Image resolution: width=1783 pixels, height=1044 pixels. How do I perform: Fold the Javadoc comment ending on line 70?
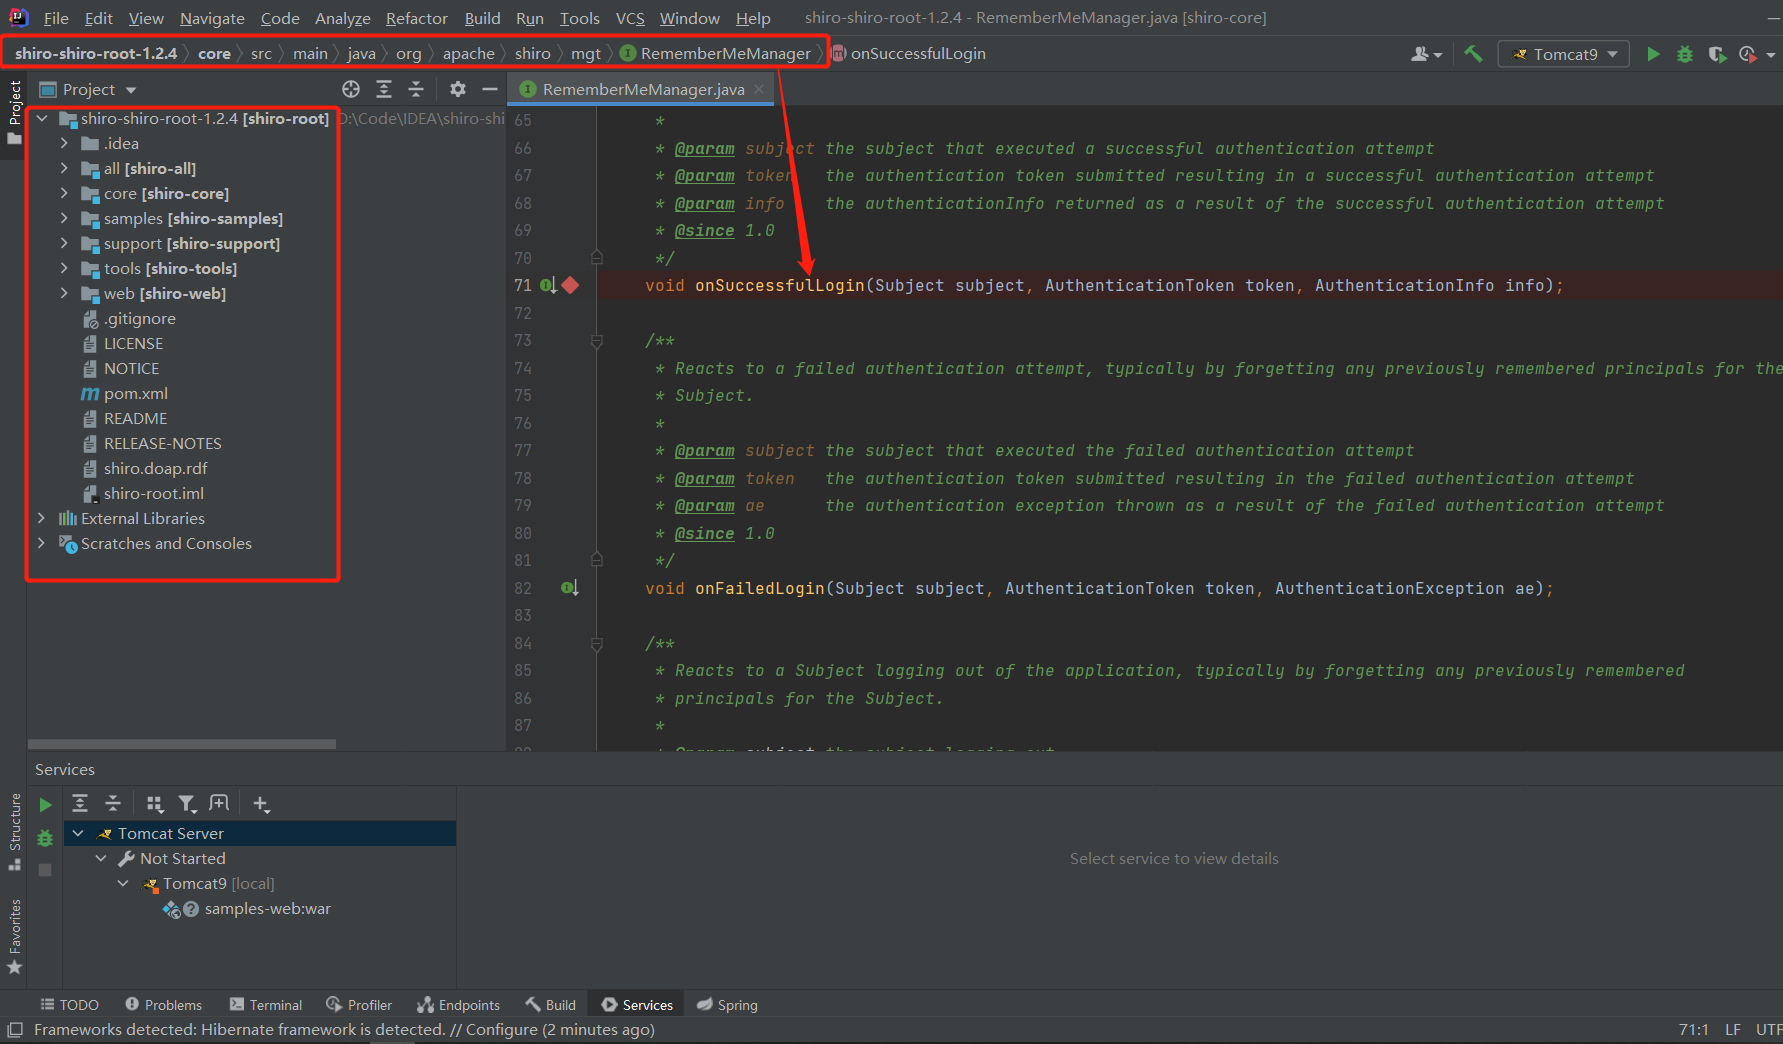[x=597, y=257]
